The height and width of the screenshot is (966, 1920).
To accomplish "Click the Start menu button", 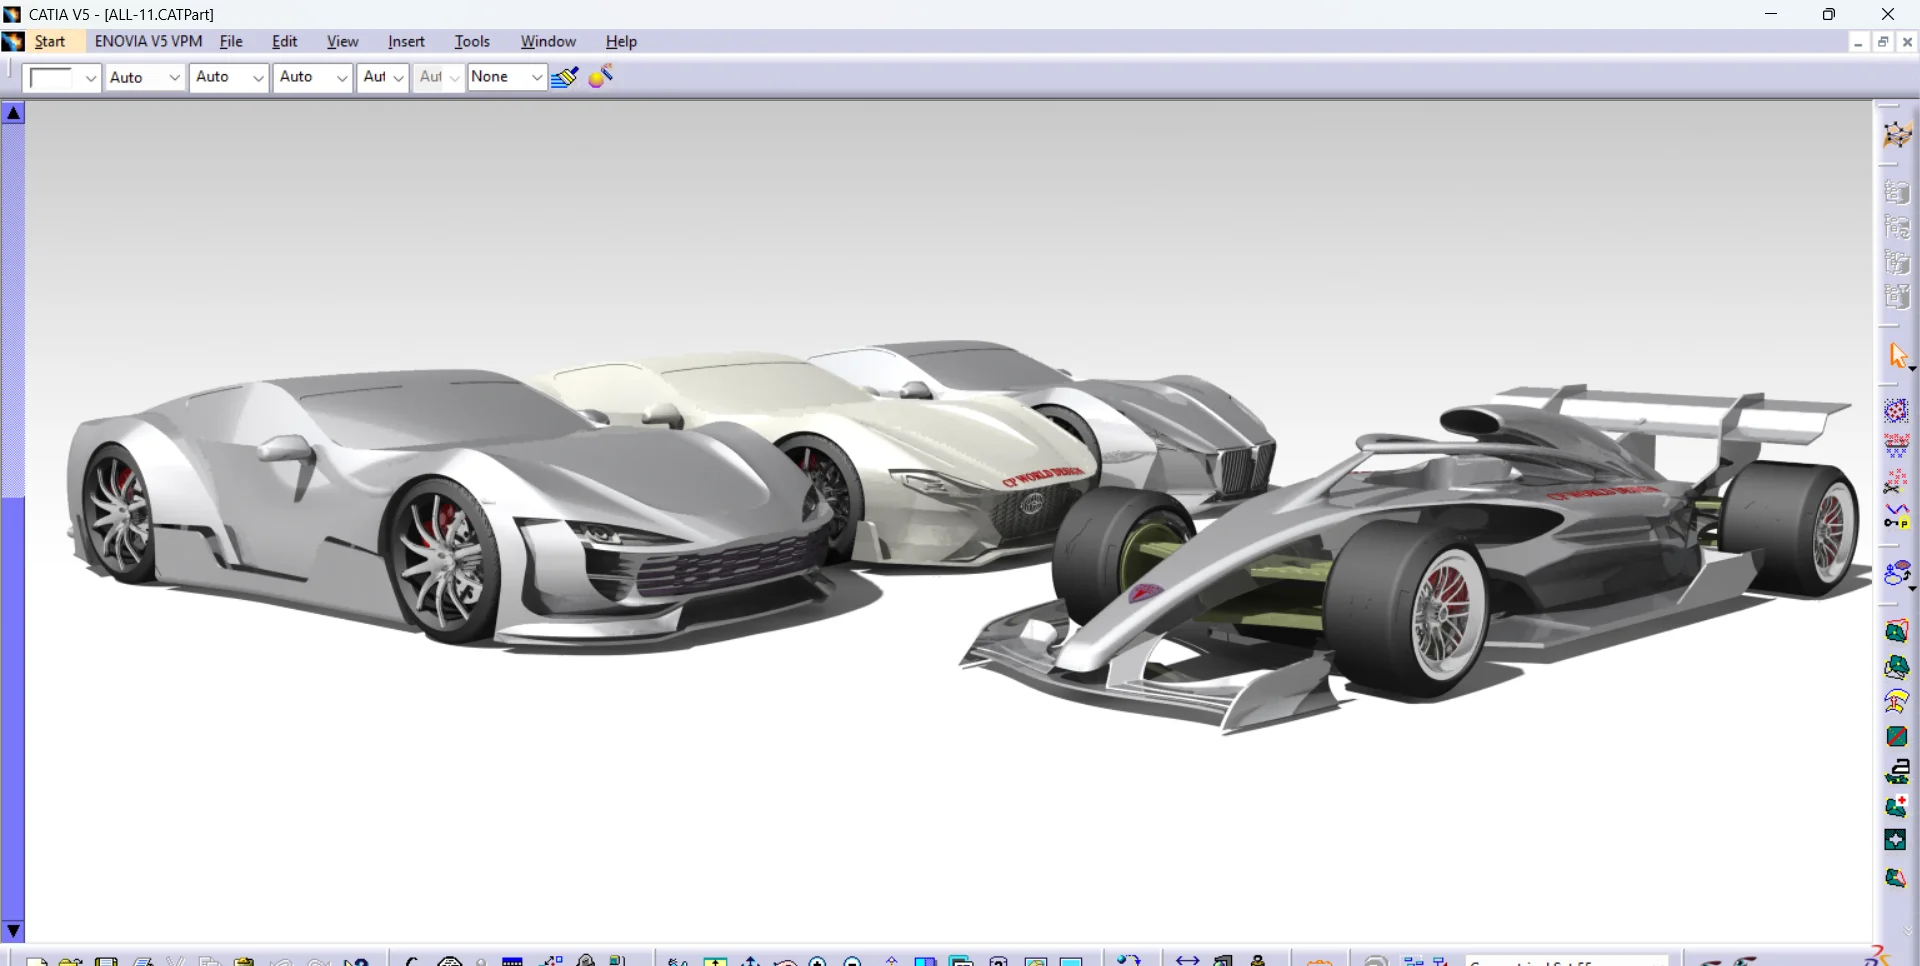I will click(x=50, y=42).
